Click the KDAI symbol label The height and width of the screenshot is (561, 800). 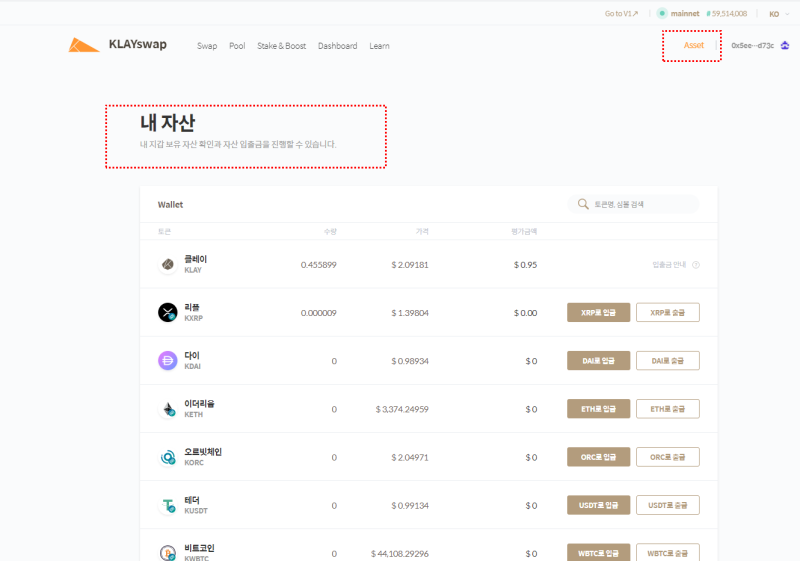[192, 367]
